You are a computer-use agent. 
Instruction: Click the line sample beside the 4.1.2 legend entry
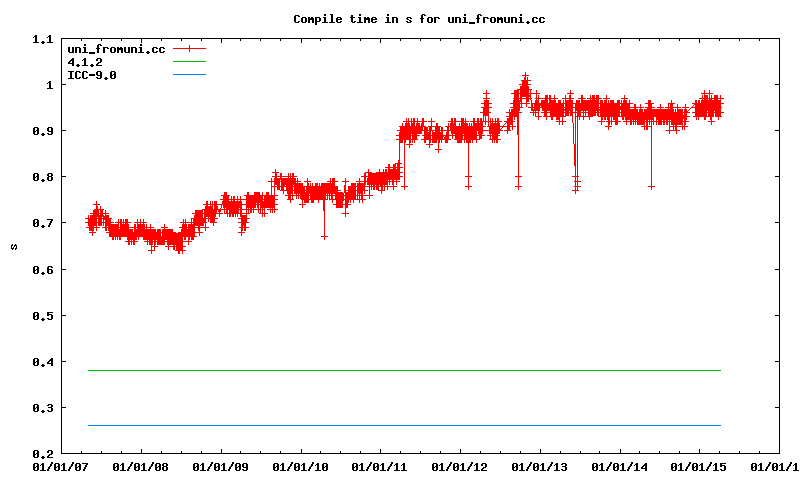click(189, 62)
